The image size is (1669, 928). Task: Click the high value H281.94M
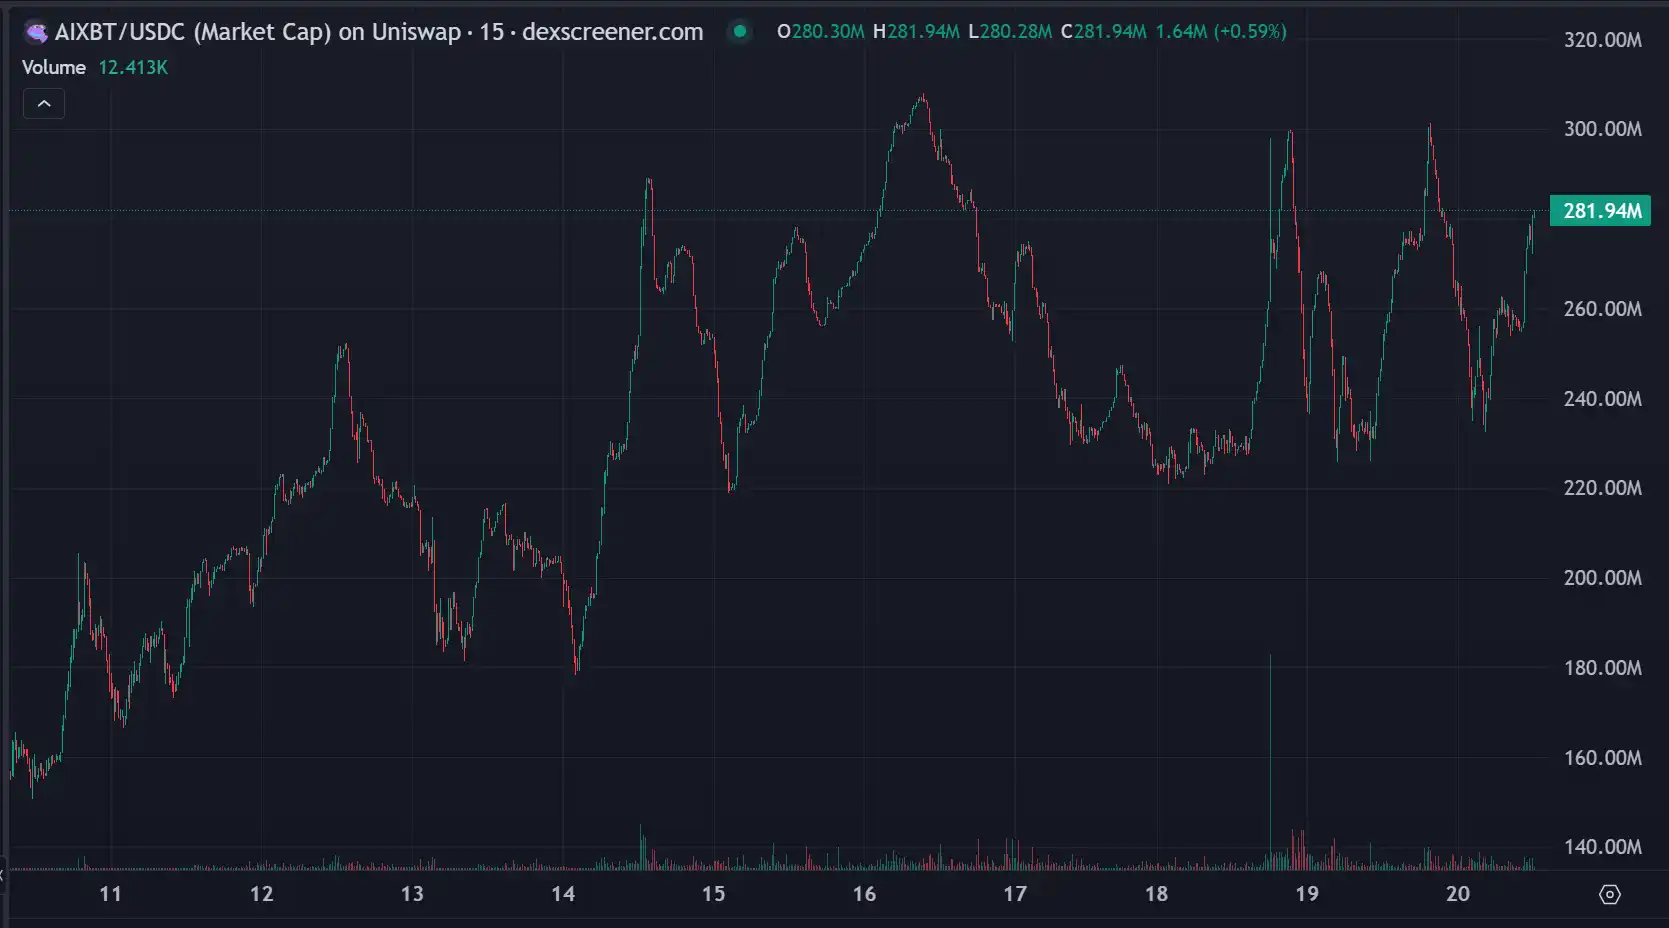tap(916, 32)
